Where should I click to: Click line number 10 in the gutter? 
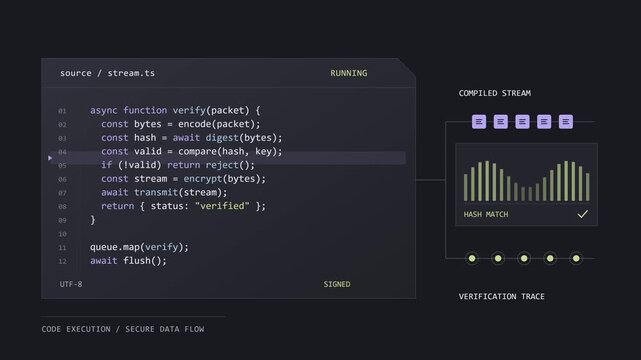tap(62, 234)
